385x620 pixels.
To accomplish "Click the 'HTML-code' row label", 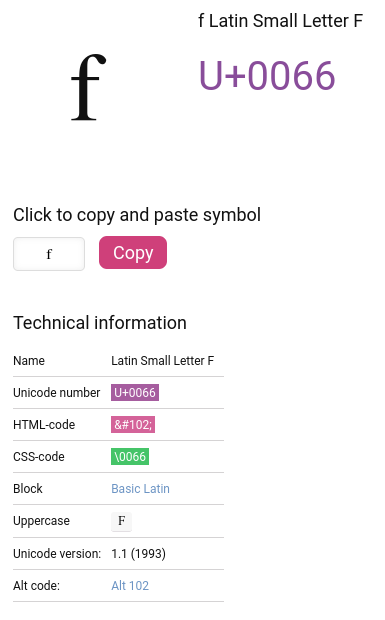I will tap(44, 425).
